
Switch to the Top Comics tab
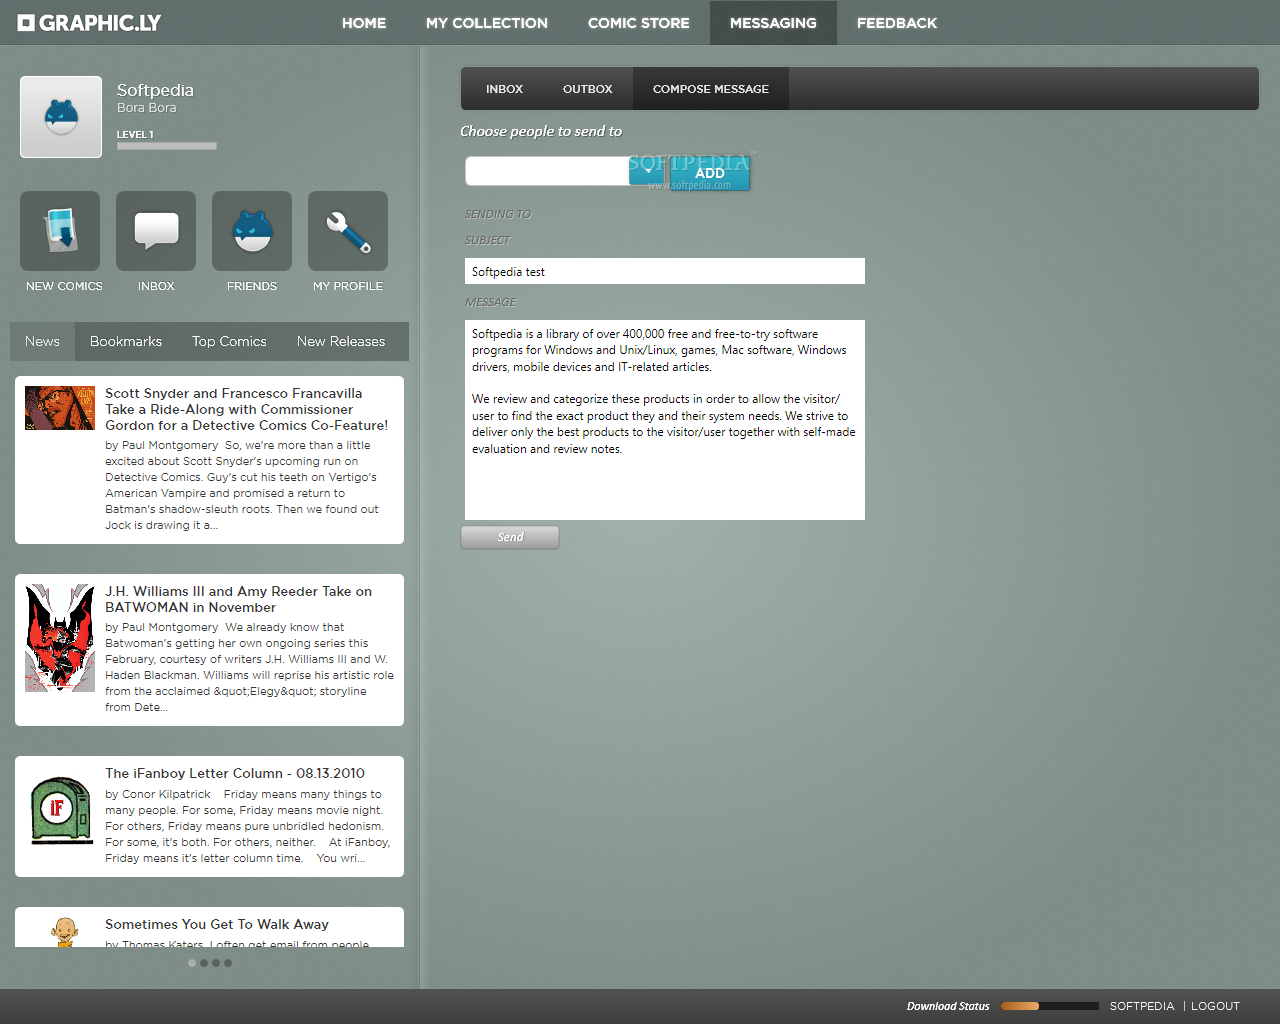pos(229,341)
